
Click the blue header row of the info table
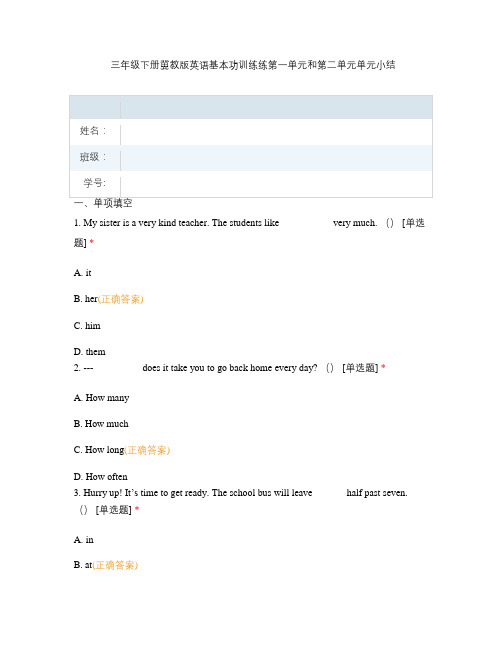point(251,108)
